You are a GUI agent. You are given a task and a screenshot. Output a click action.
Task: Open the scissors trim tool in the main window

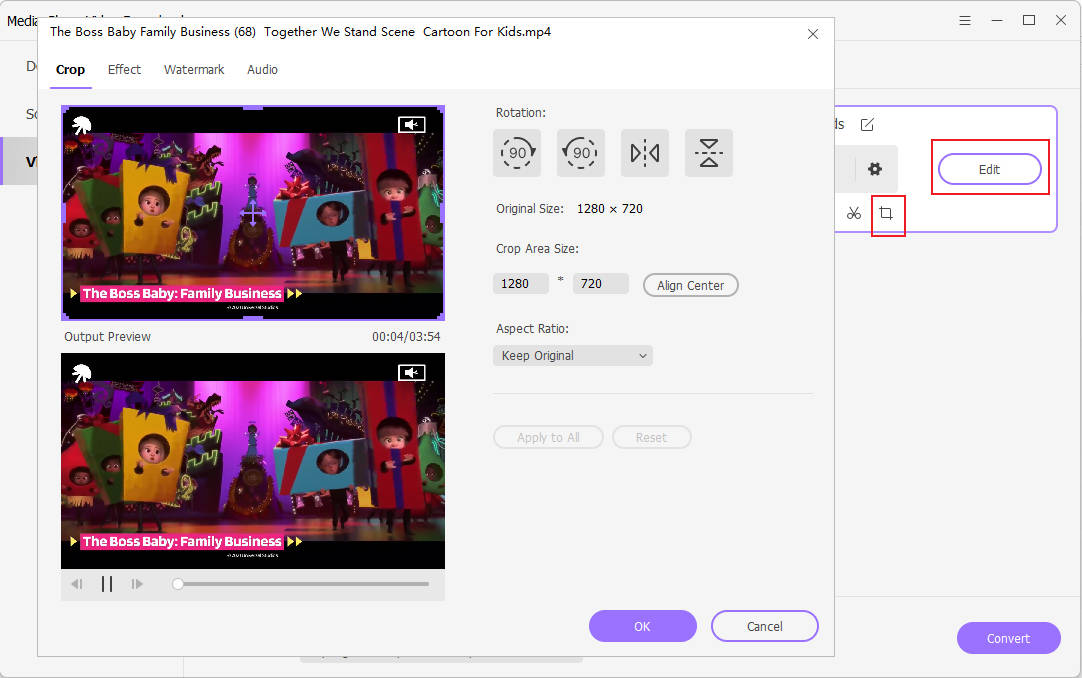pyautogui.click(x=854, y=214)
